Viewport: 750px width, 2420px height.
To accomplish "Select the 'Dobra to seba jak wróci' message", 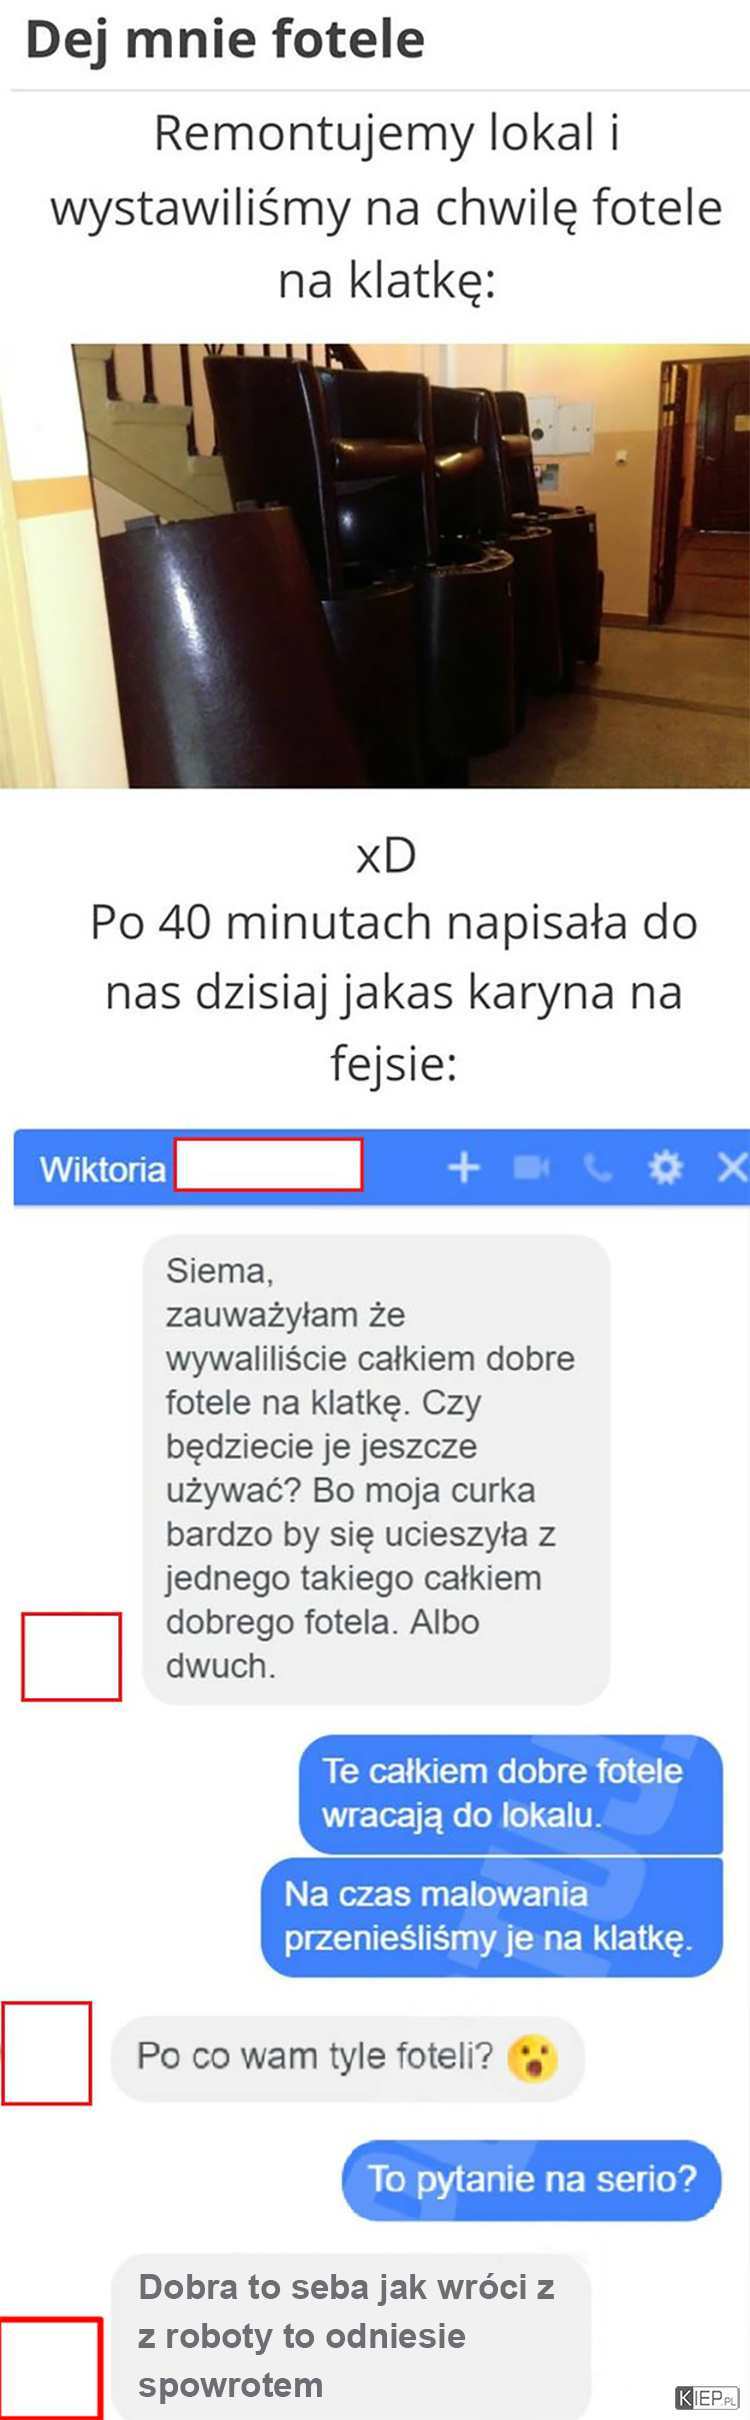I will pyautogui.click(x=351, y=2337).
